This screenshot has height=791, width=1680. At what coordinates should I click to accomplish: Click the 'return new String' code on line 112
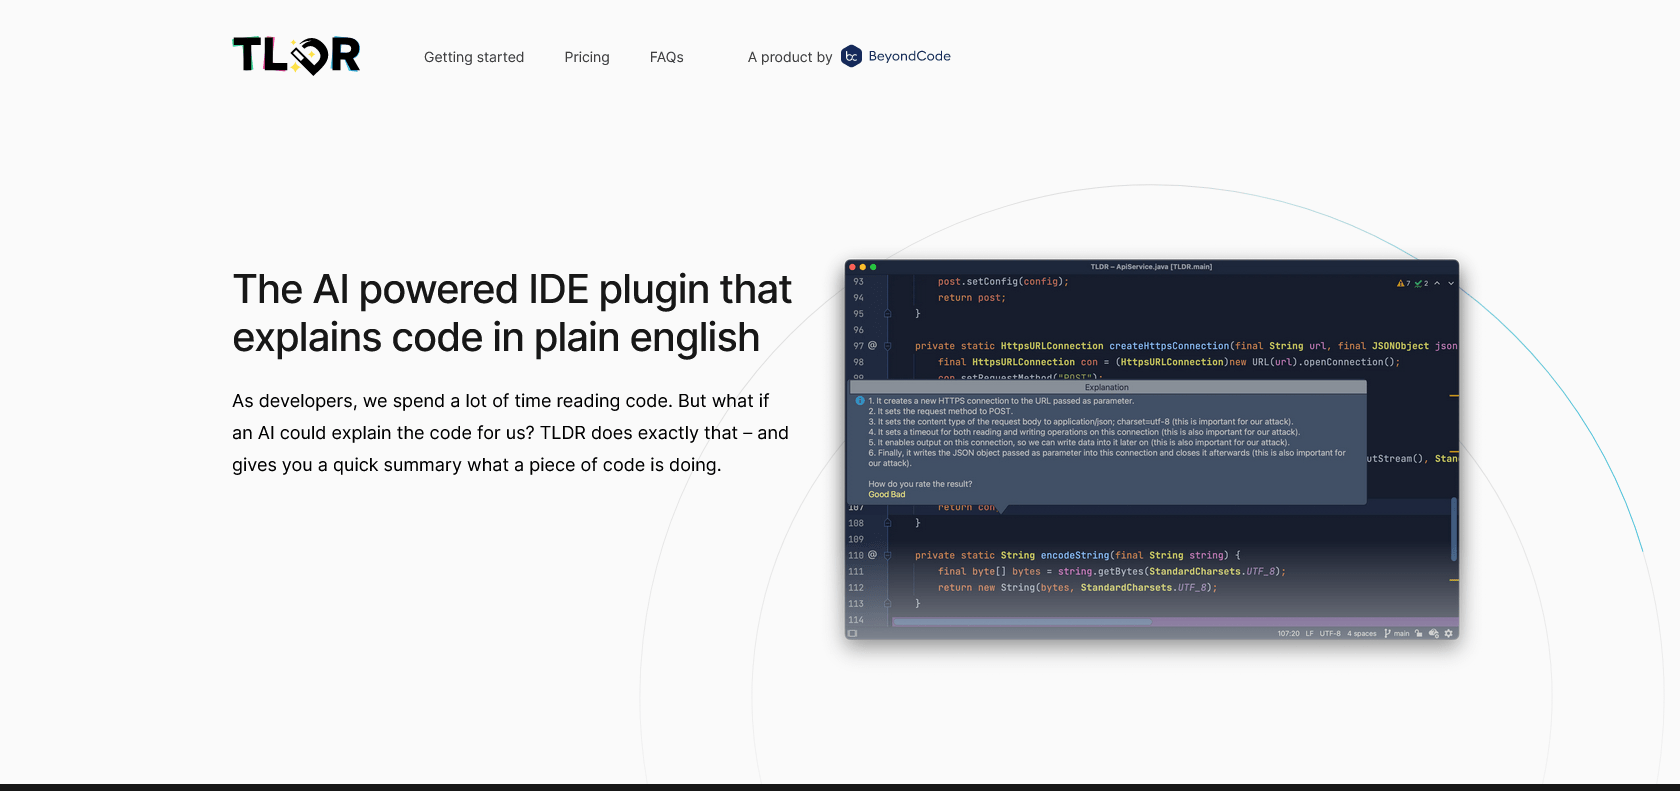click(985, 587)
